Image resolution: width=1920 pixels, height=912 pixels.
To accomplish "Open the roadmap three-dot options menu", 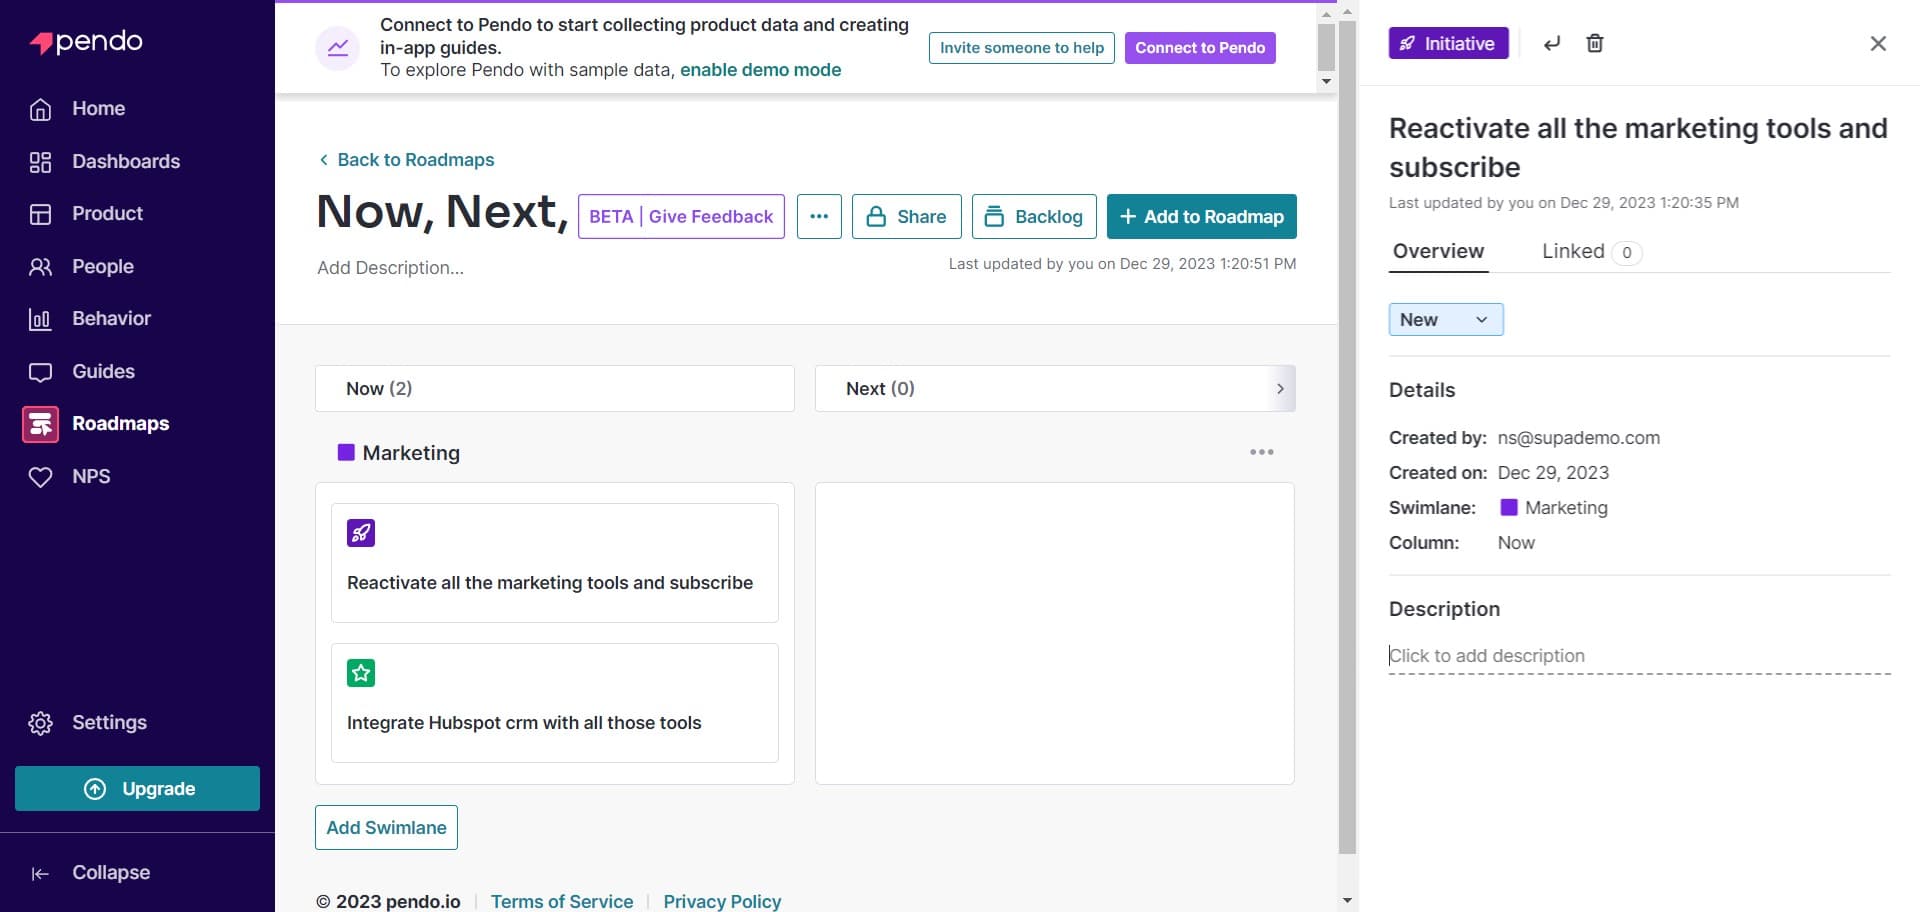I will pos(819,217).
